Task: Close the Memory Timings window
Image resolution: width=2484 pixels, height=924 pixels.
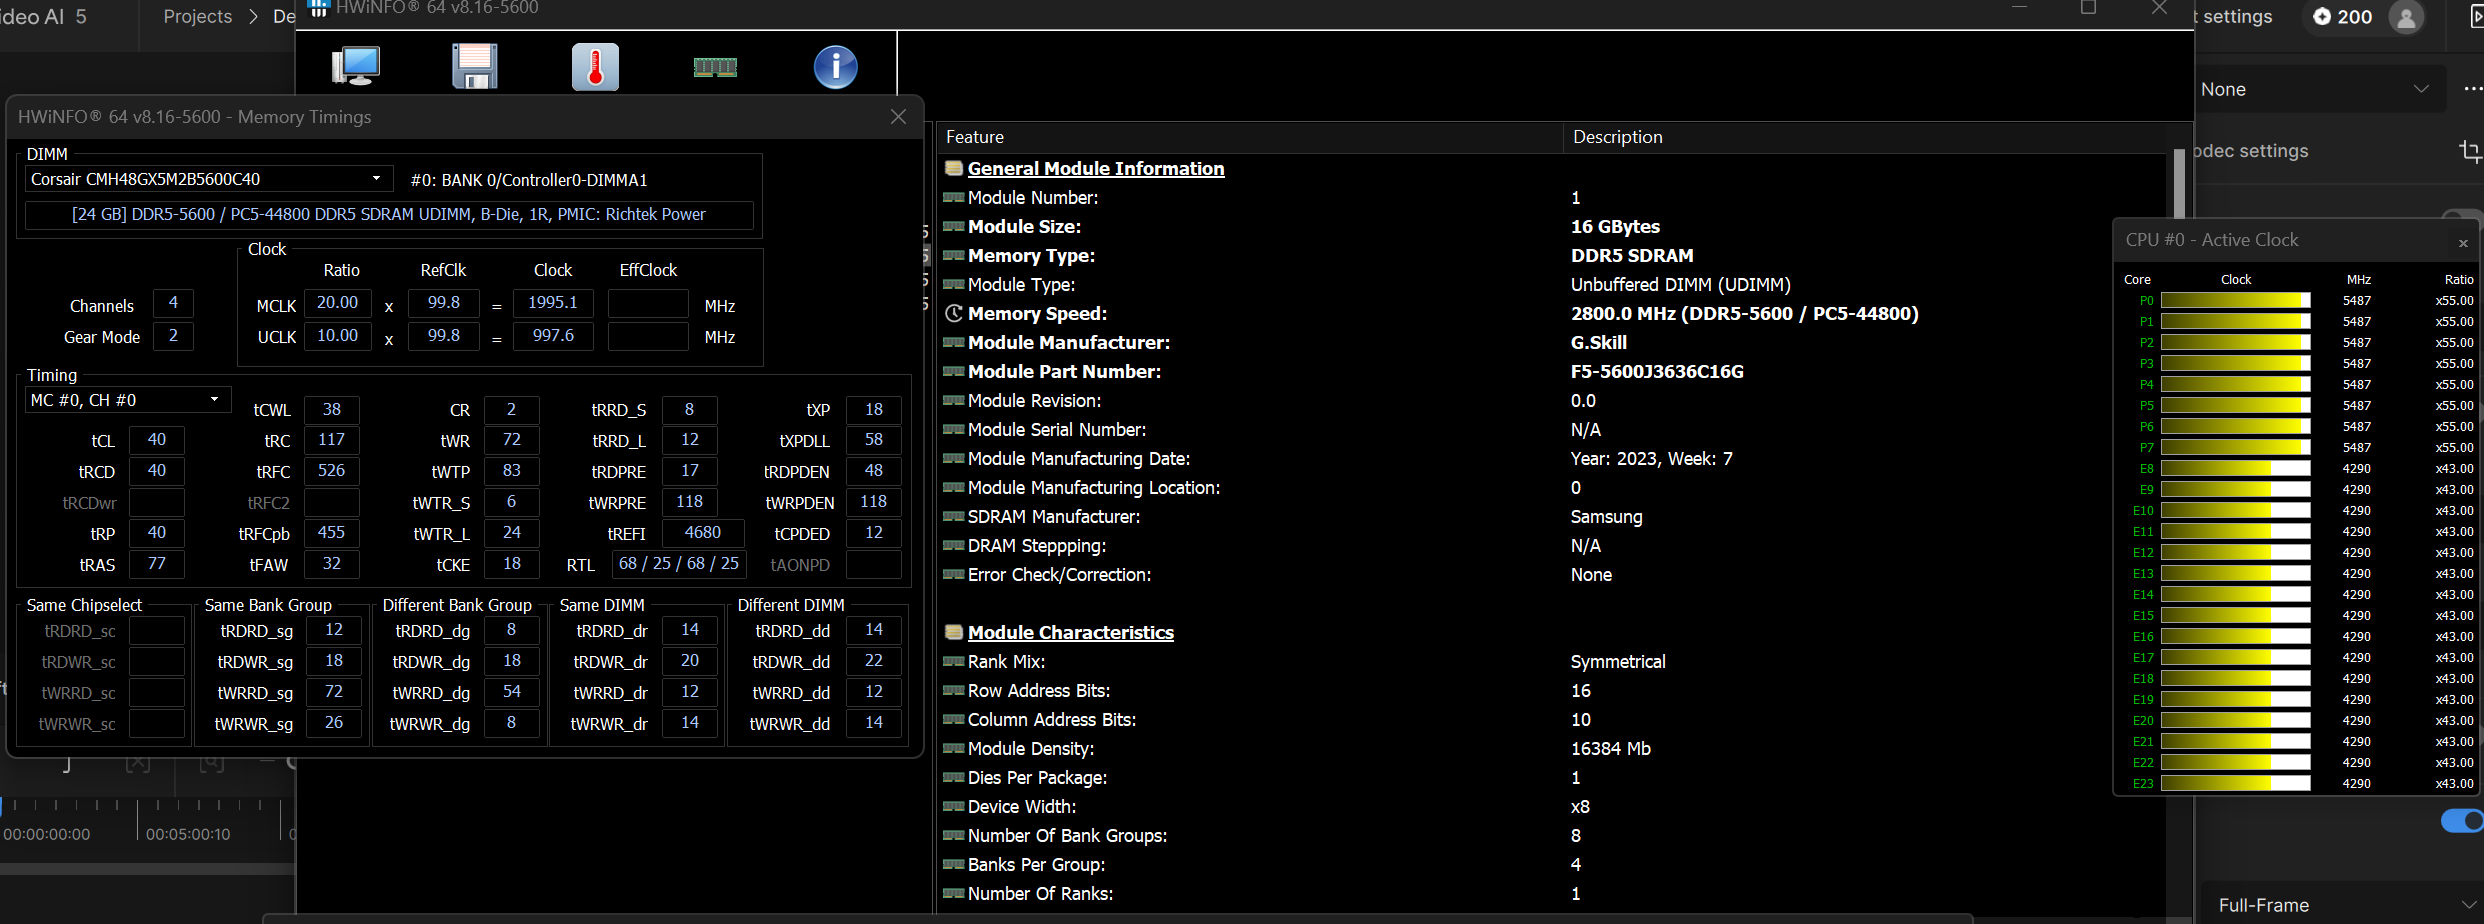Action: pyautogui.click(x=898, y=117)
